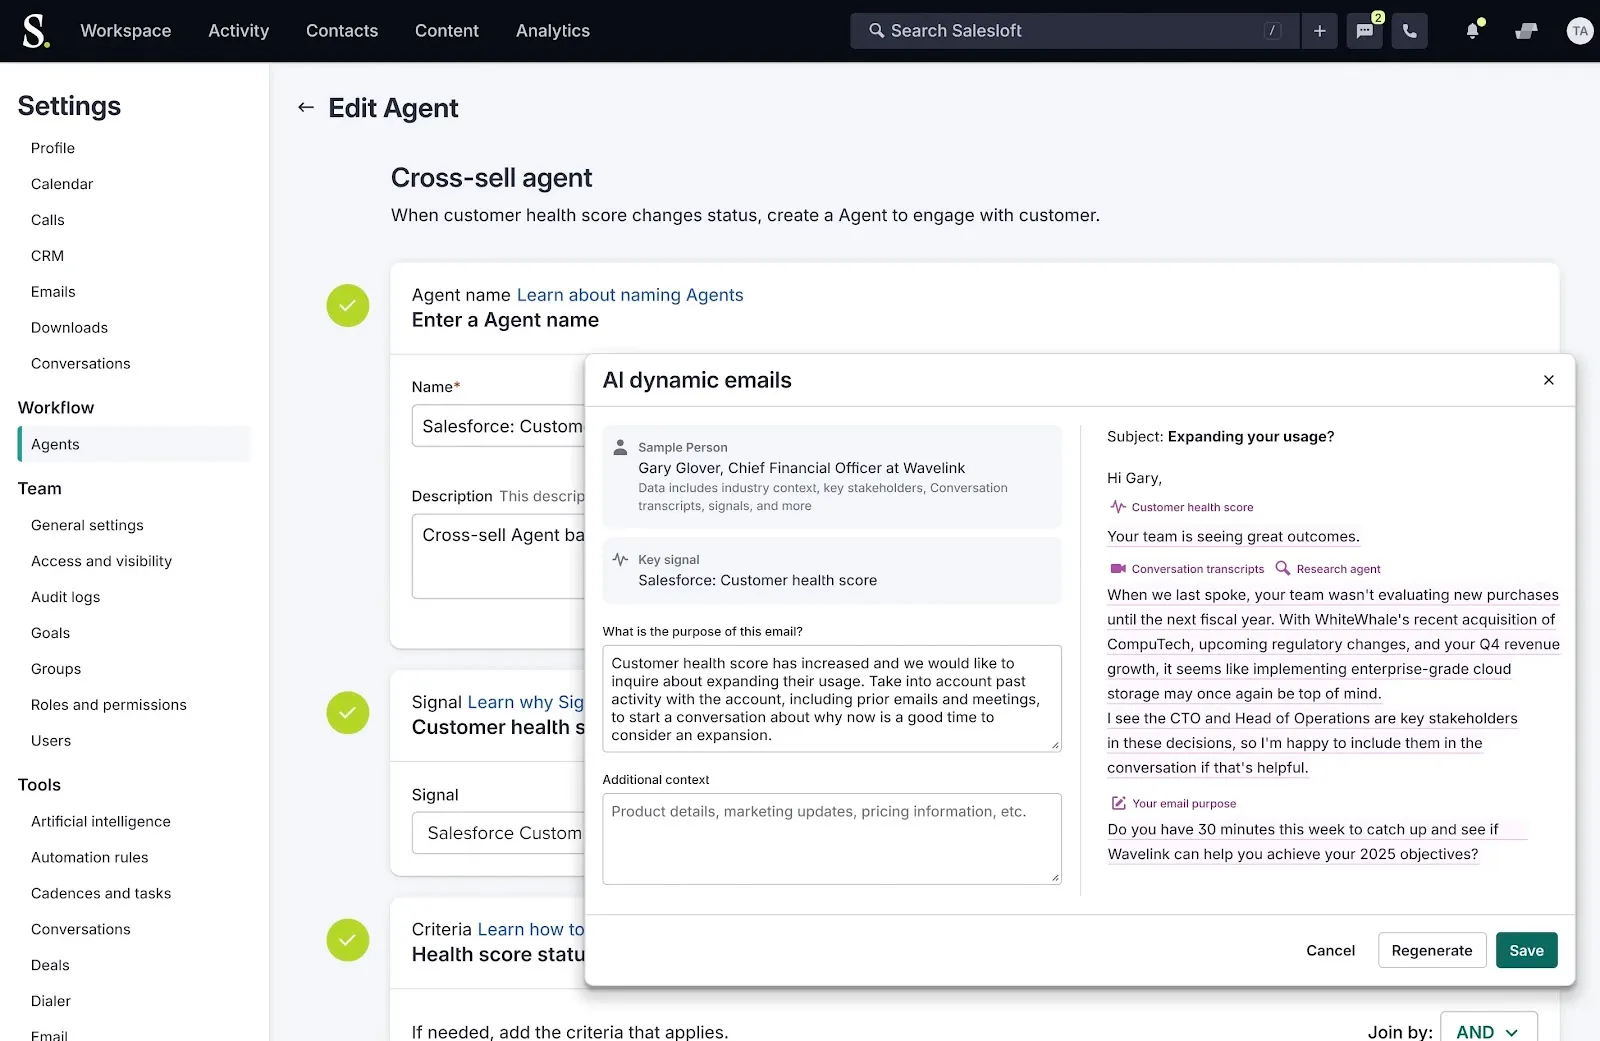Screen dimensions: 1600x1041
Task: Open the TA user avatar menu
Action: pyautogui.click(x=1580, y=31)
